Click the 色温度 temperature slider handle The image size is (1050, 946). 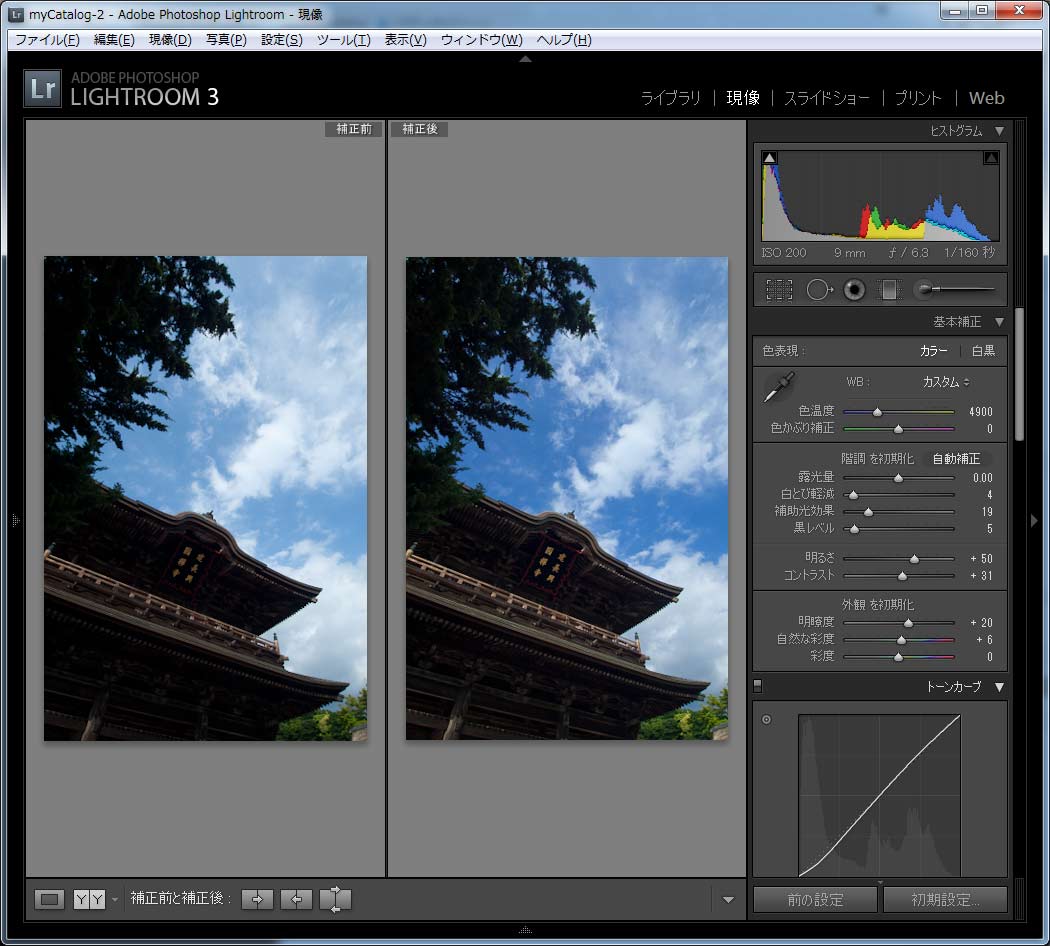pyautogui.click(x=878, y=412)
